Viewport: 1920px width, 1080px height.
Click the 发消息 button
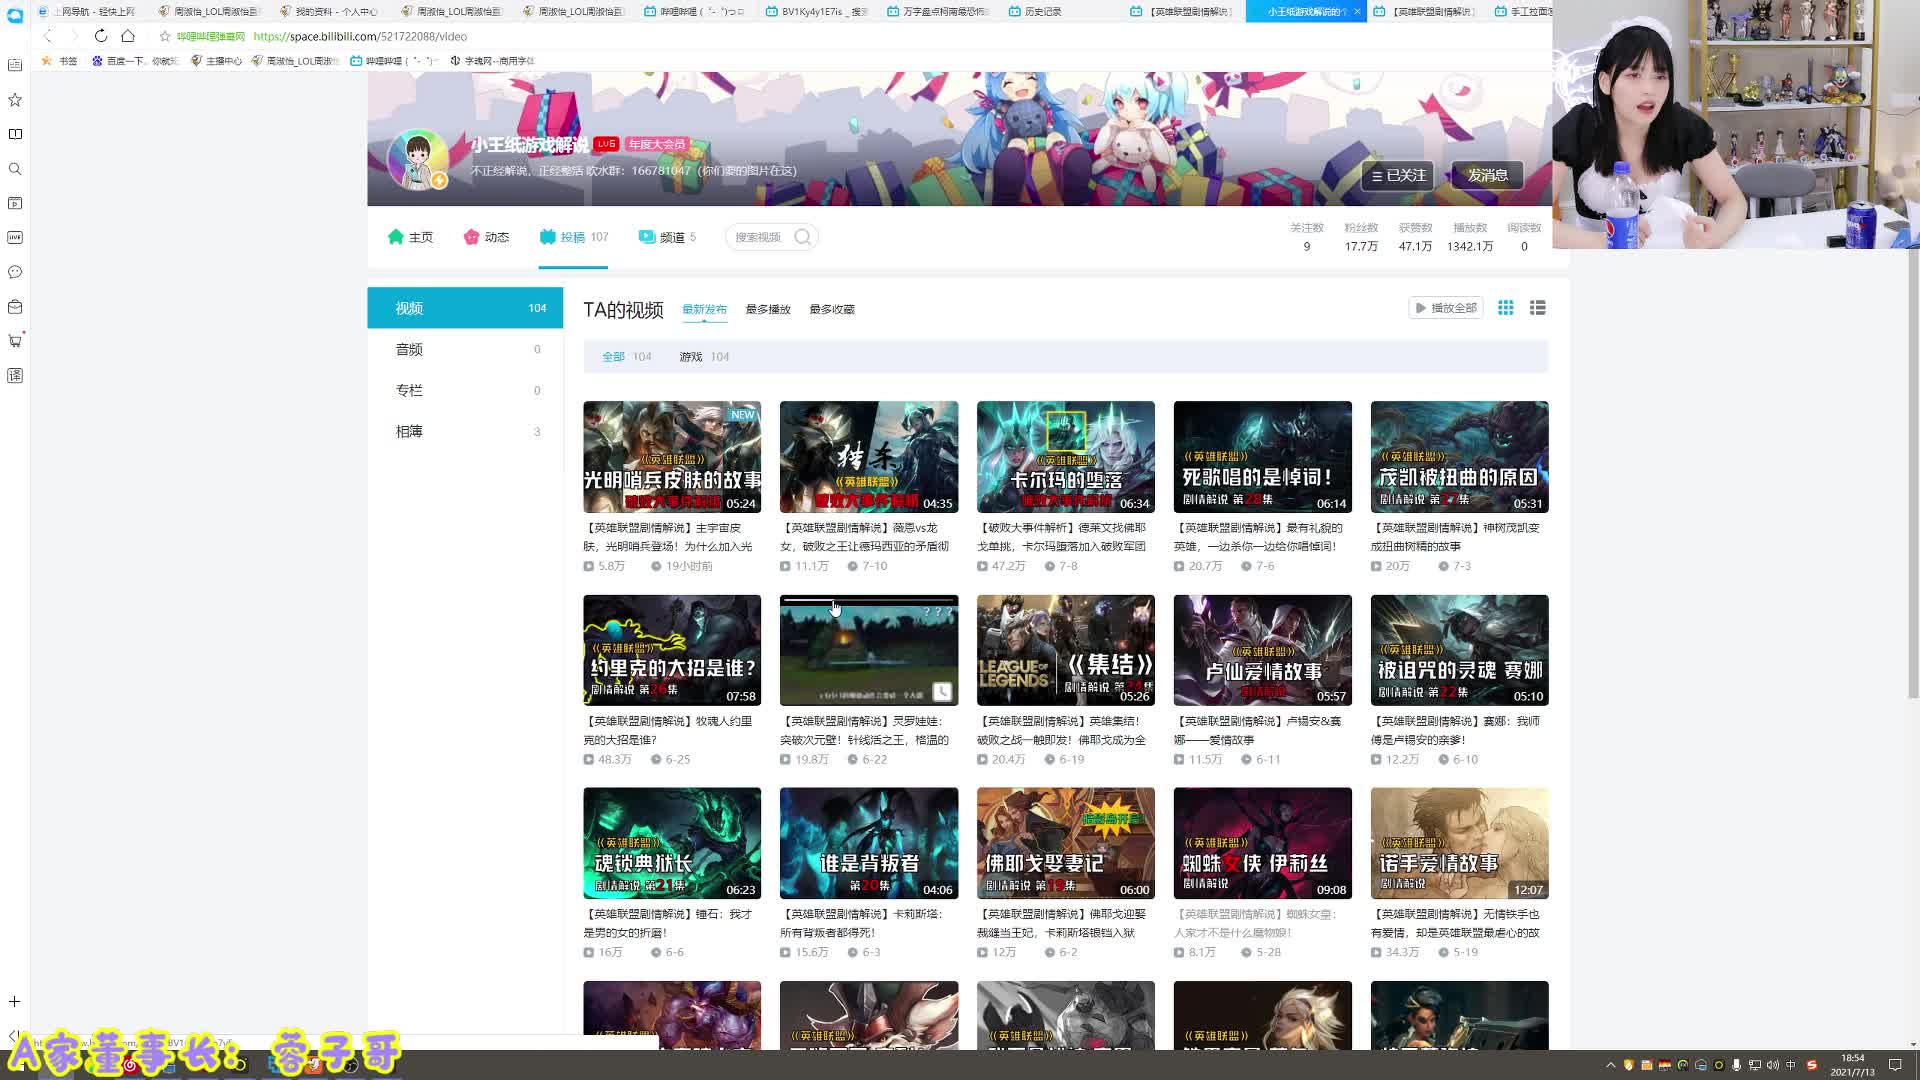click(x=1487, y=175)
